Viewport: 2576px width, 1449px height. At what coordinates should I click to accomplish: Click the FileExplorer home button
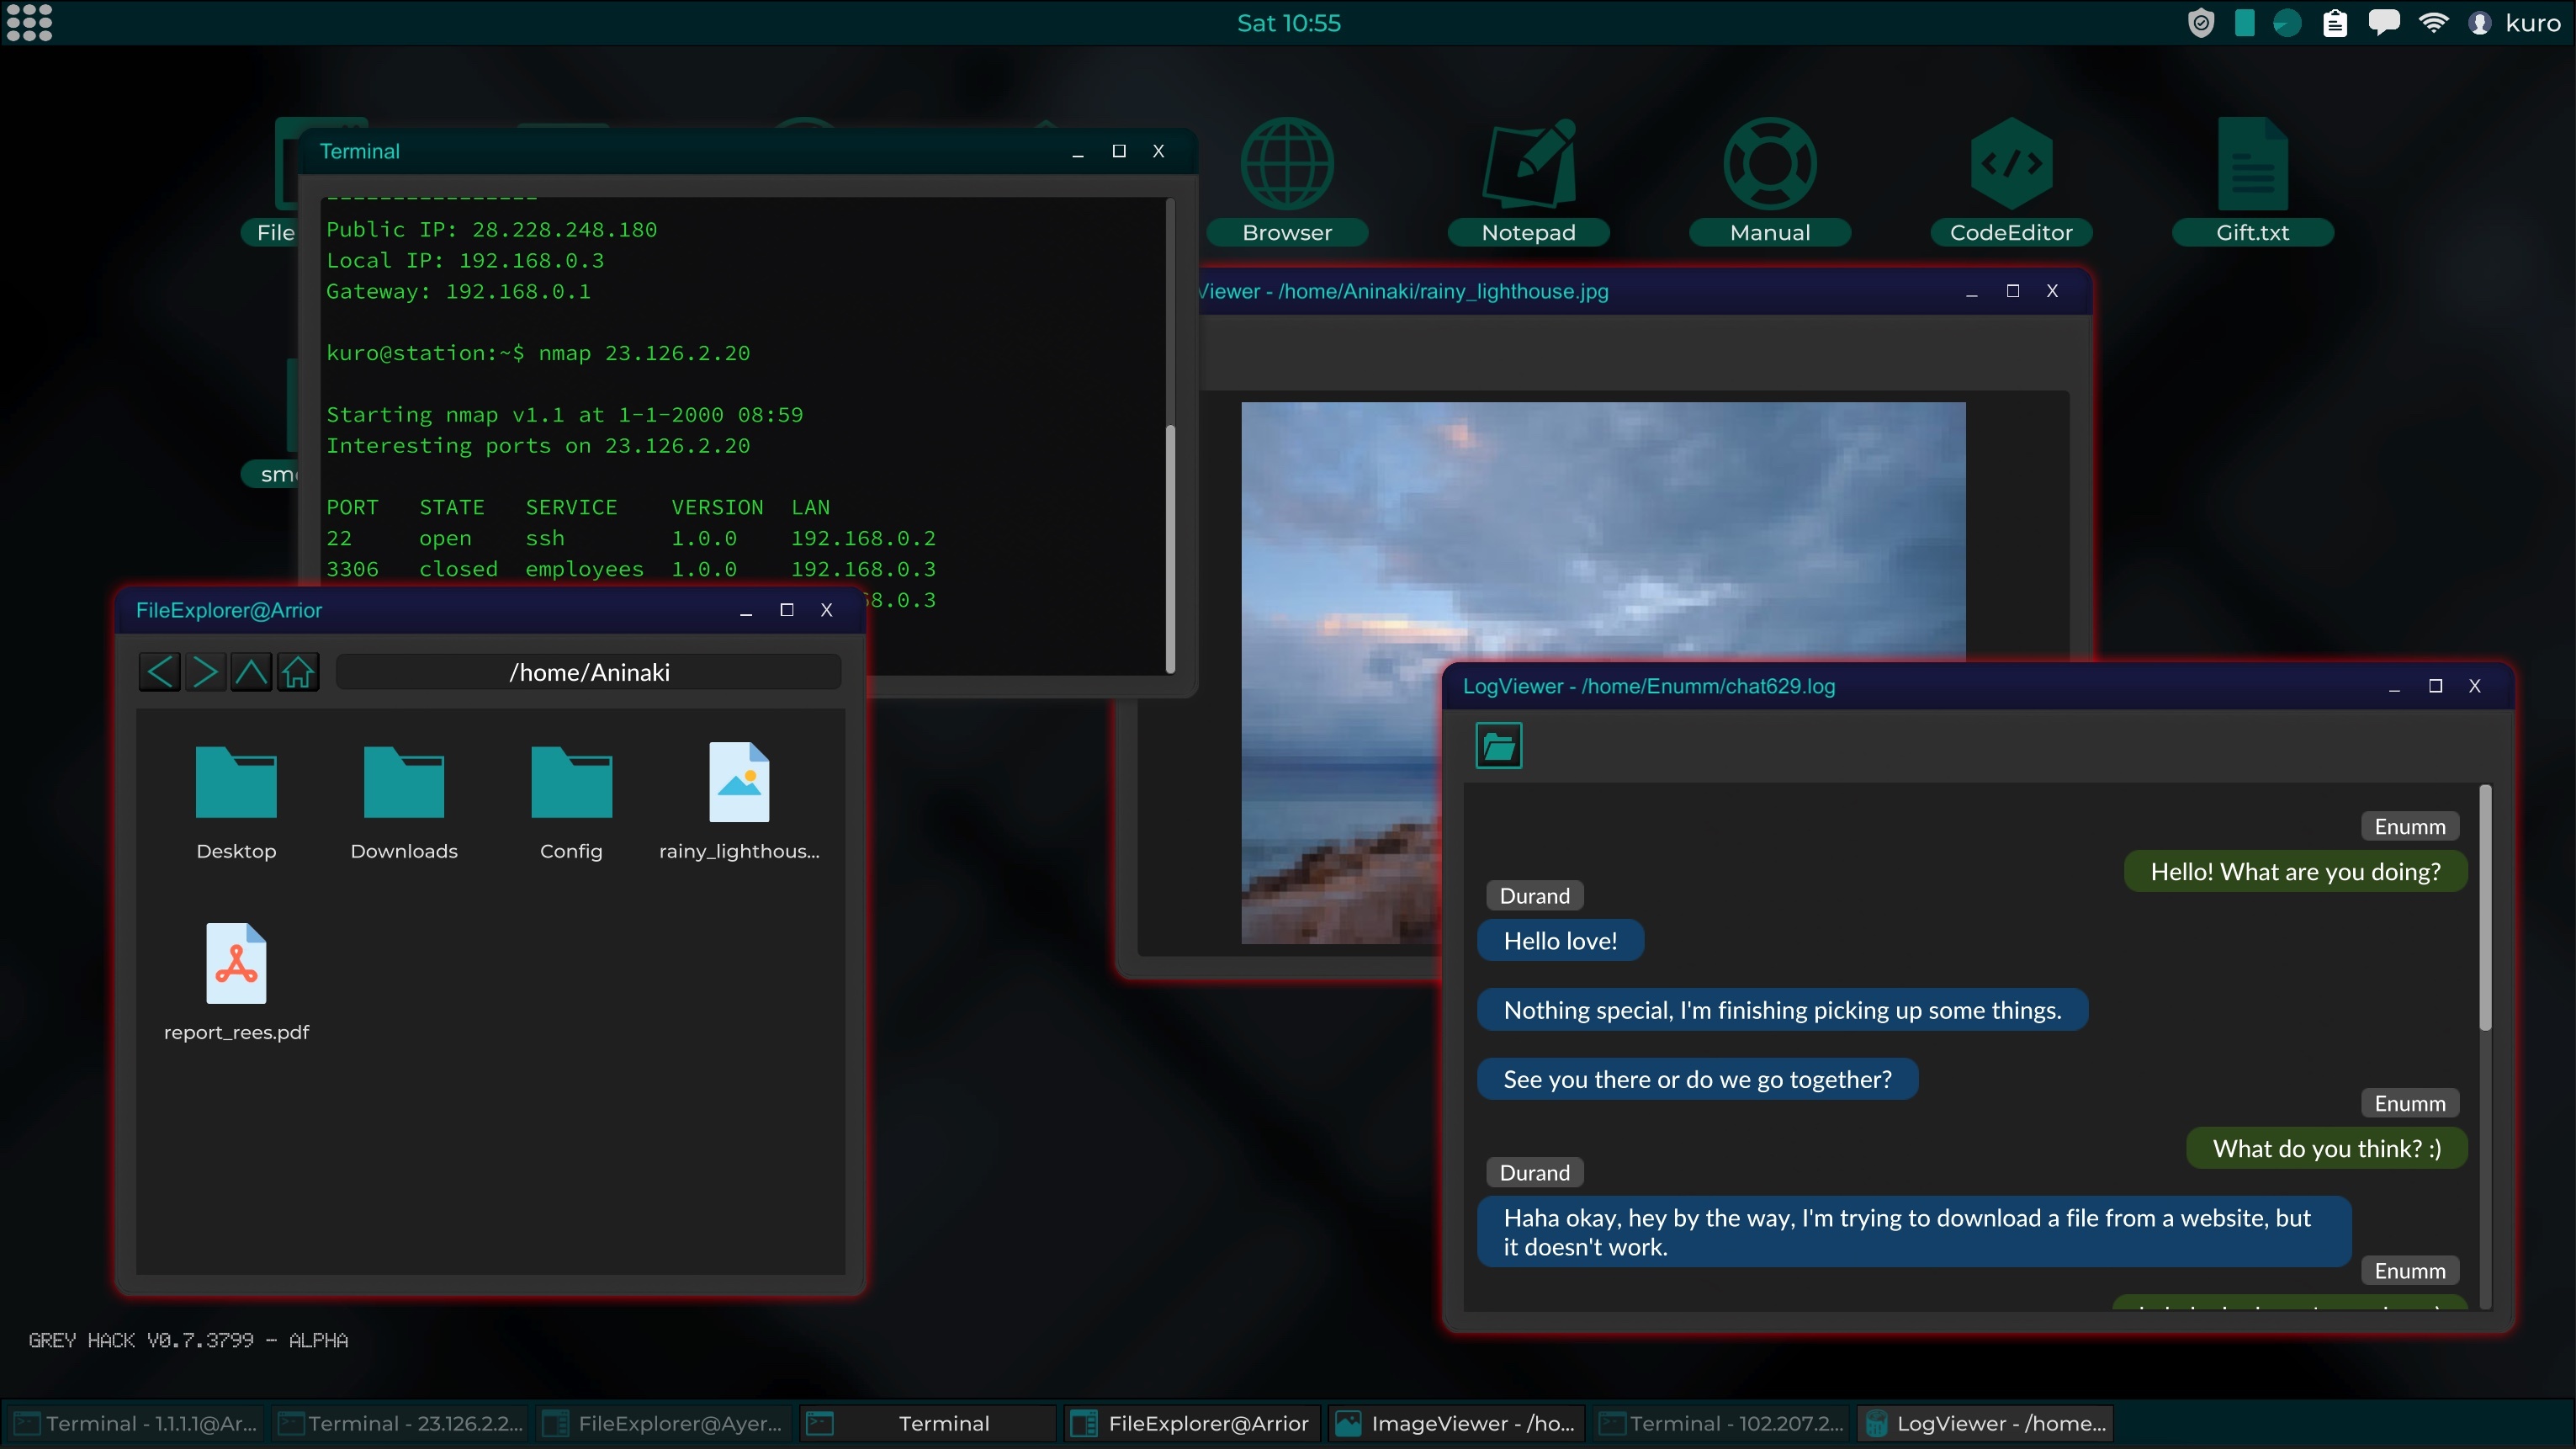click(x=298, y=672)
